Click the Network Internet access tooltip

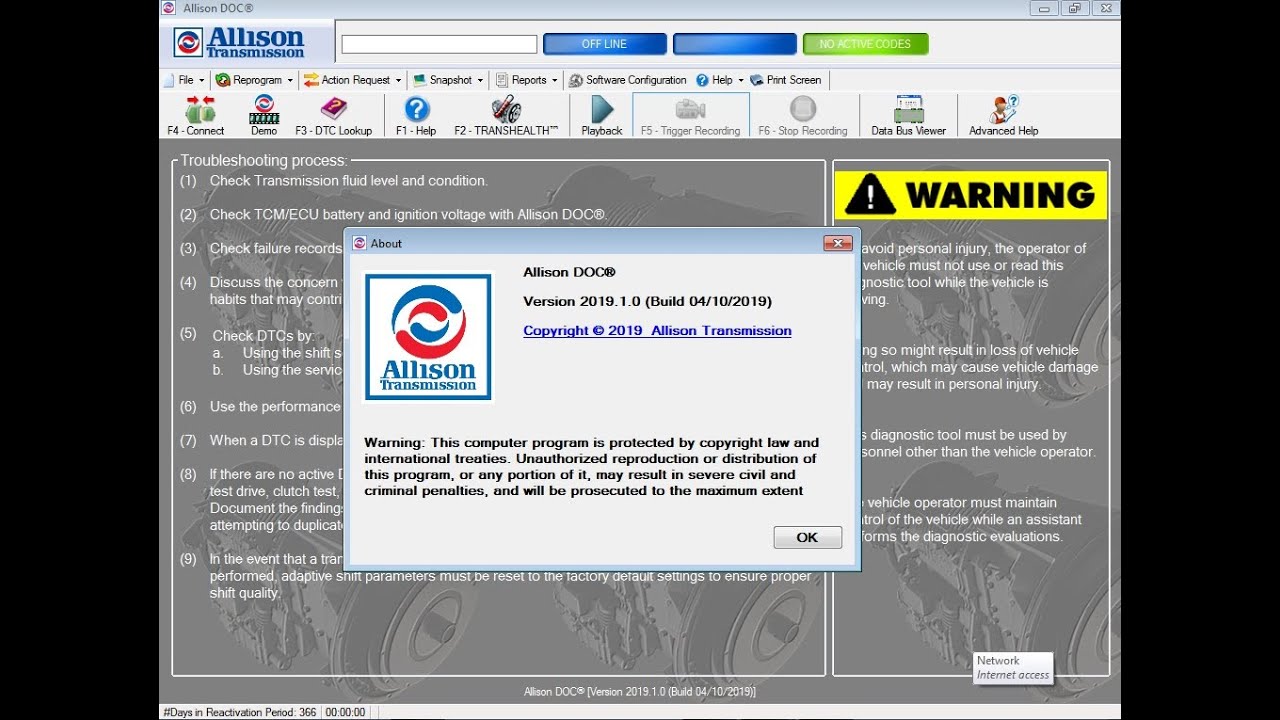click(1013, 668)
